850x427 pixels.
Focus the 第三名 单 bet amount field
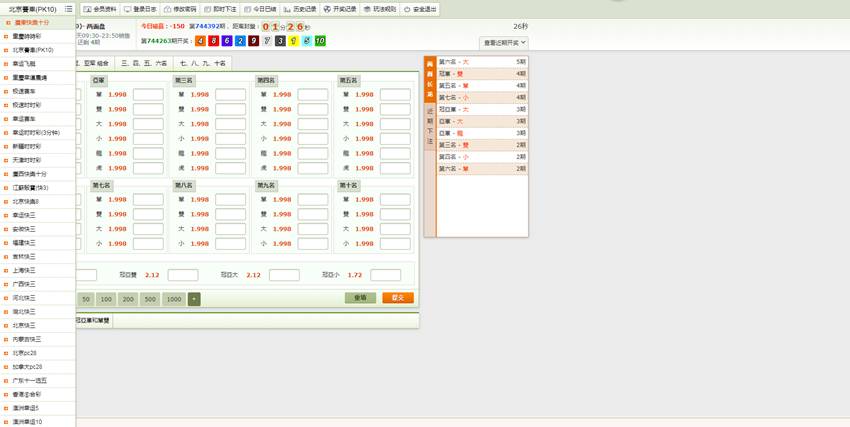[230, 95]
